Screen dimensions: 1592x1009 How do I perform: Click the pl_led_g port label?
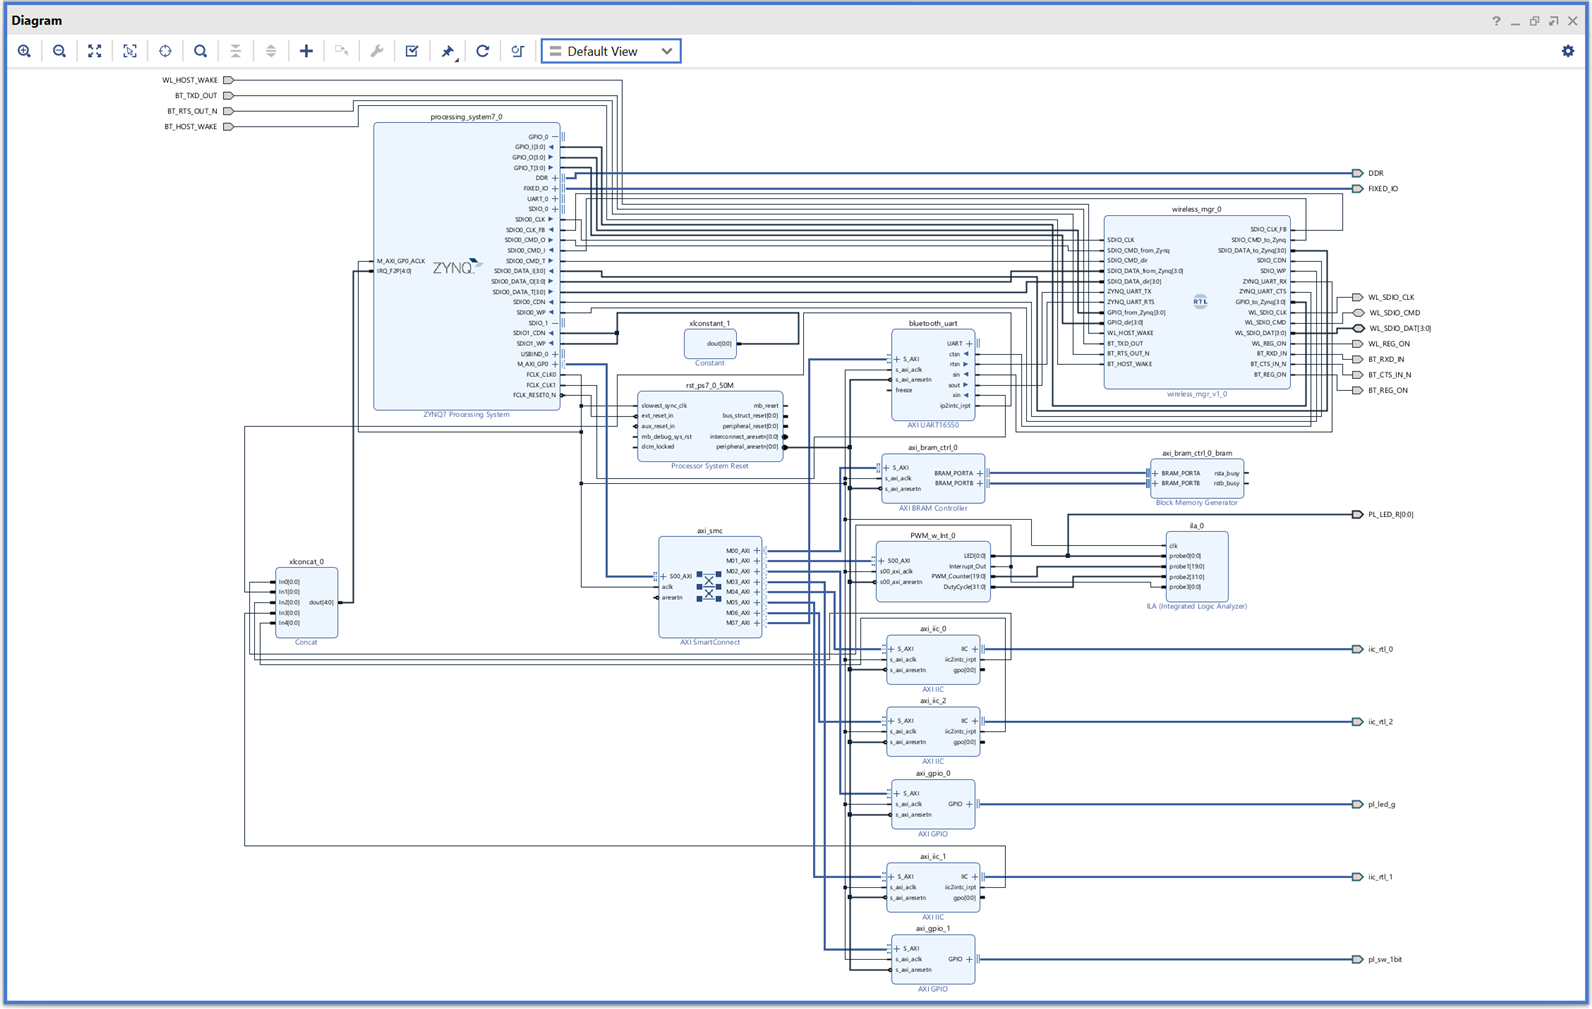tap(1382, 804)
